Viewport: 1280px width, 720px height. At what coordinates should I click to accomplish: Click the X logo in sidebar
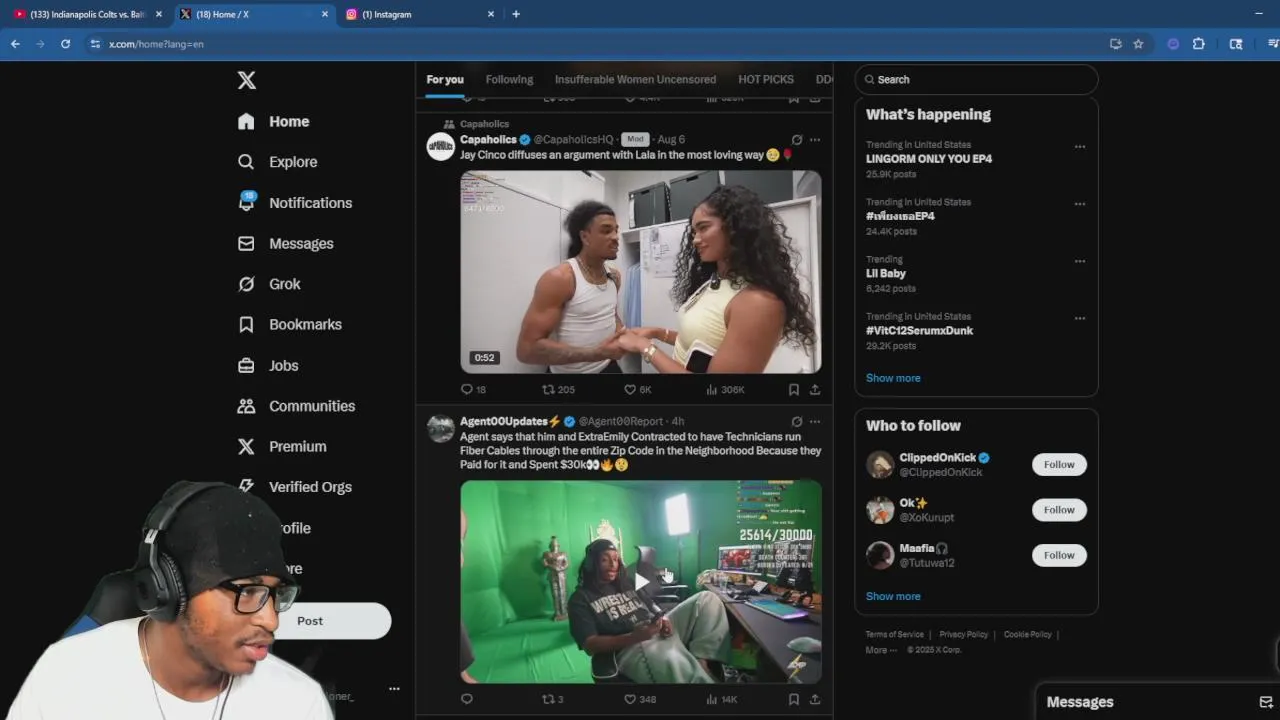click(247, 80)
